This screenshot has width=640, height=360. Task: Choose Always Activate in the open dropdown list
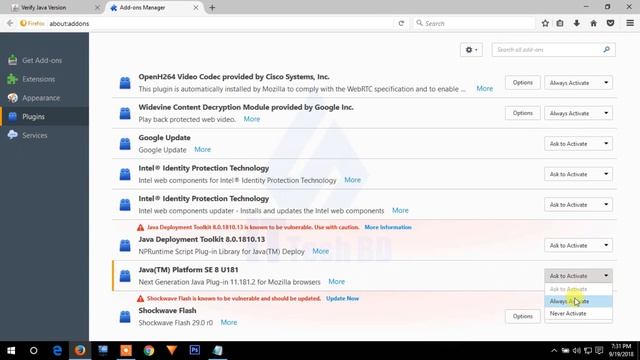coord(578,301)
